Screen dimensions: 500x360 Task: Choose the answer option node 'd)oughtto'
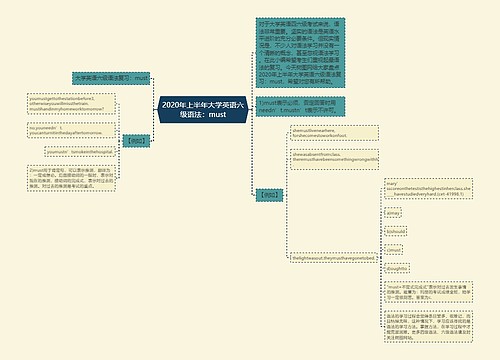[x=397, y=268]
